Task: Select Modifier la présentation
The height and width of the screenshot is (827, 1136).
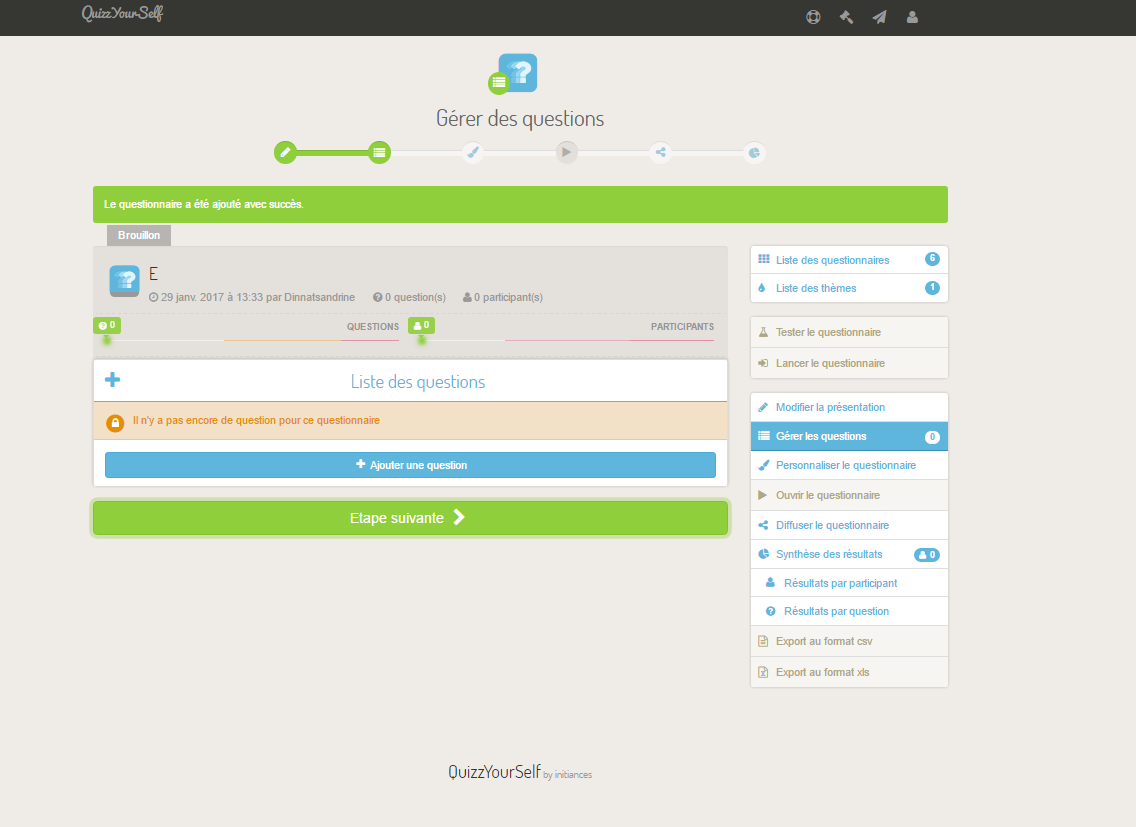Action: click(830, 407)
